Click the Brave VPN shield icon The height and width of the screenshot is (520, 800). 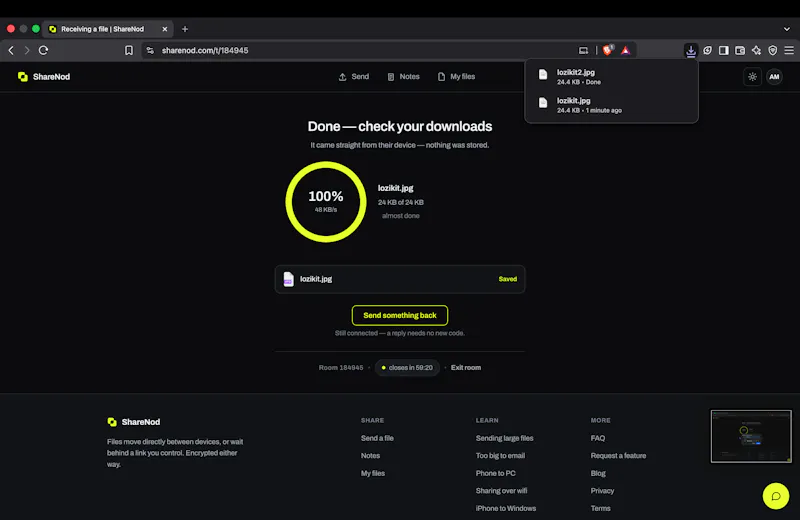(772, 50)
